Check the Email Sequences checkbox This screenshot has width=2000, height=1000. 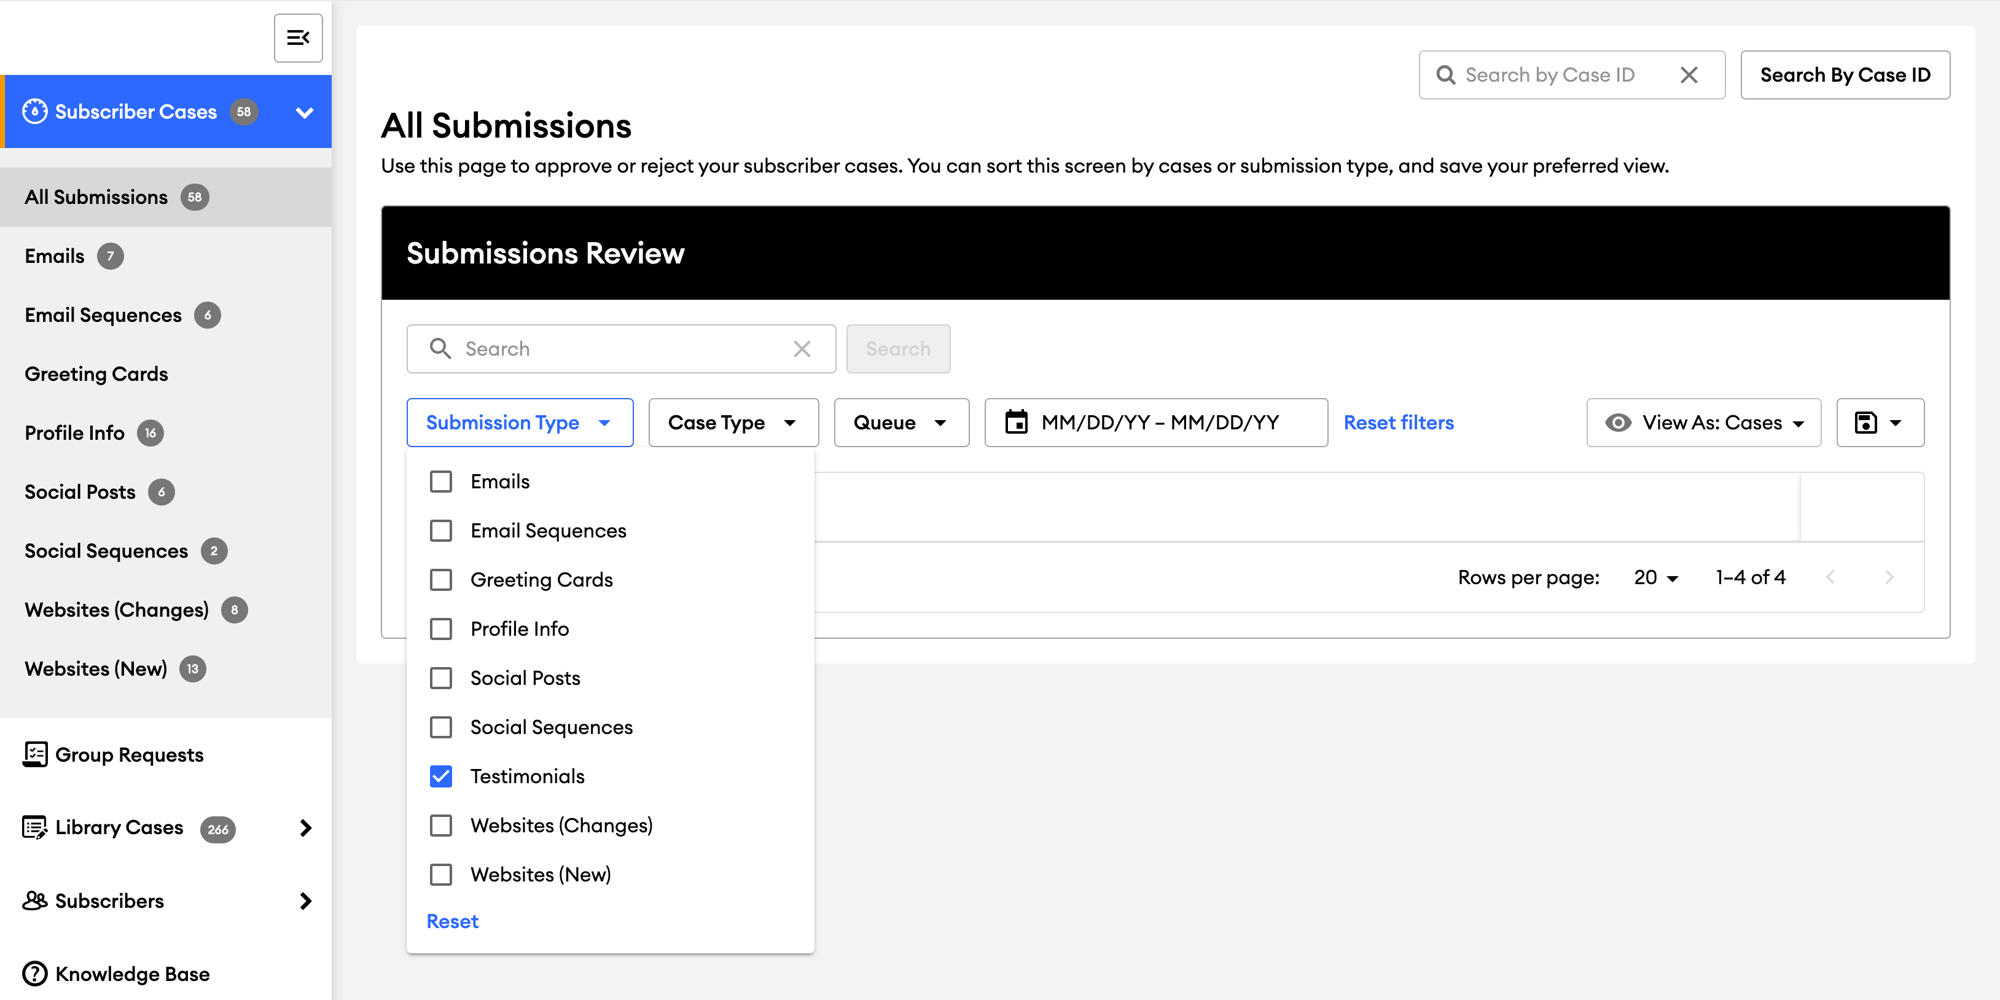point(441,530)
